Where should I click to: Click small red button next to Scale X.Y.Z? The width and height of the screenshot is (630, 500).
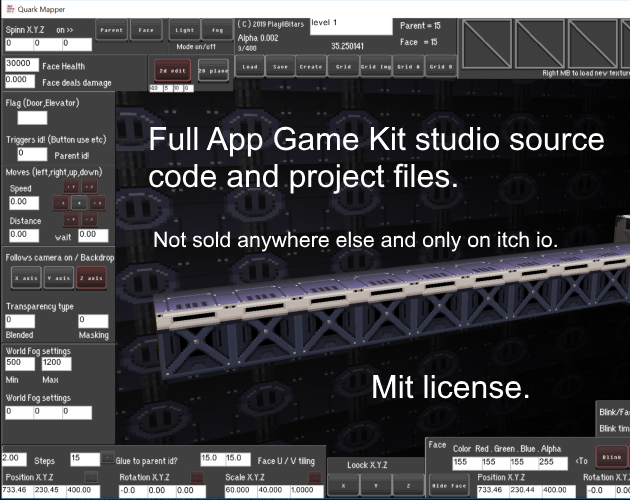click(x=315, y=477)
